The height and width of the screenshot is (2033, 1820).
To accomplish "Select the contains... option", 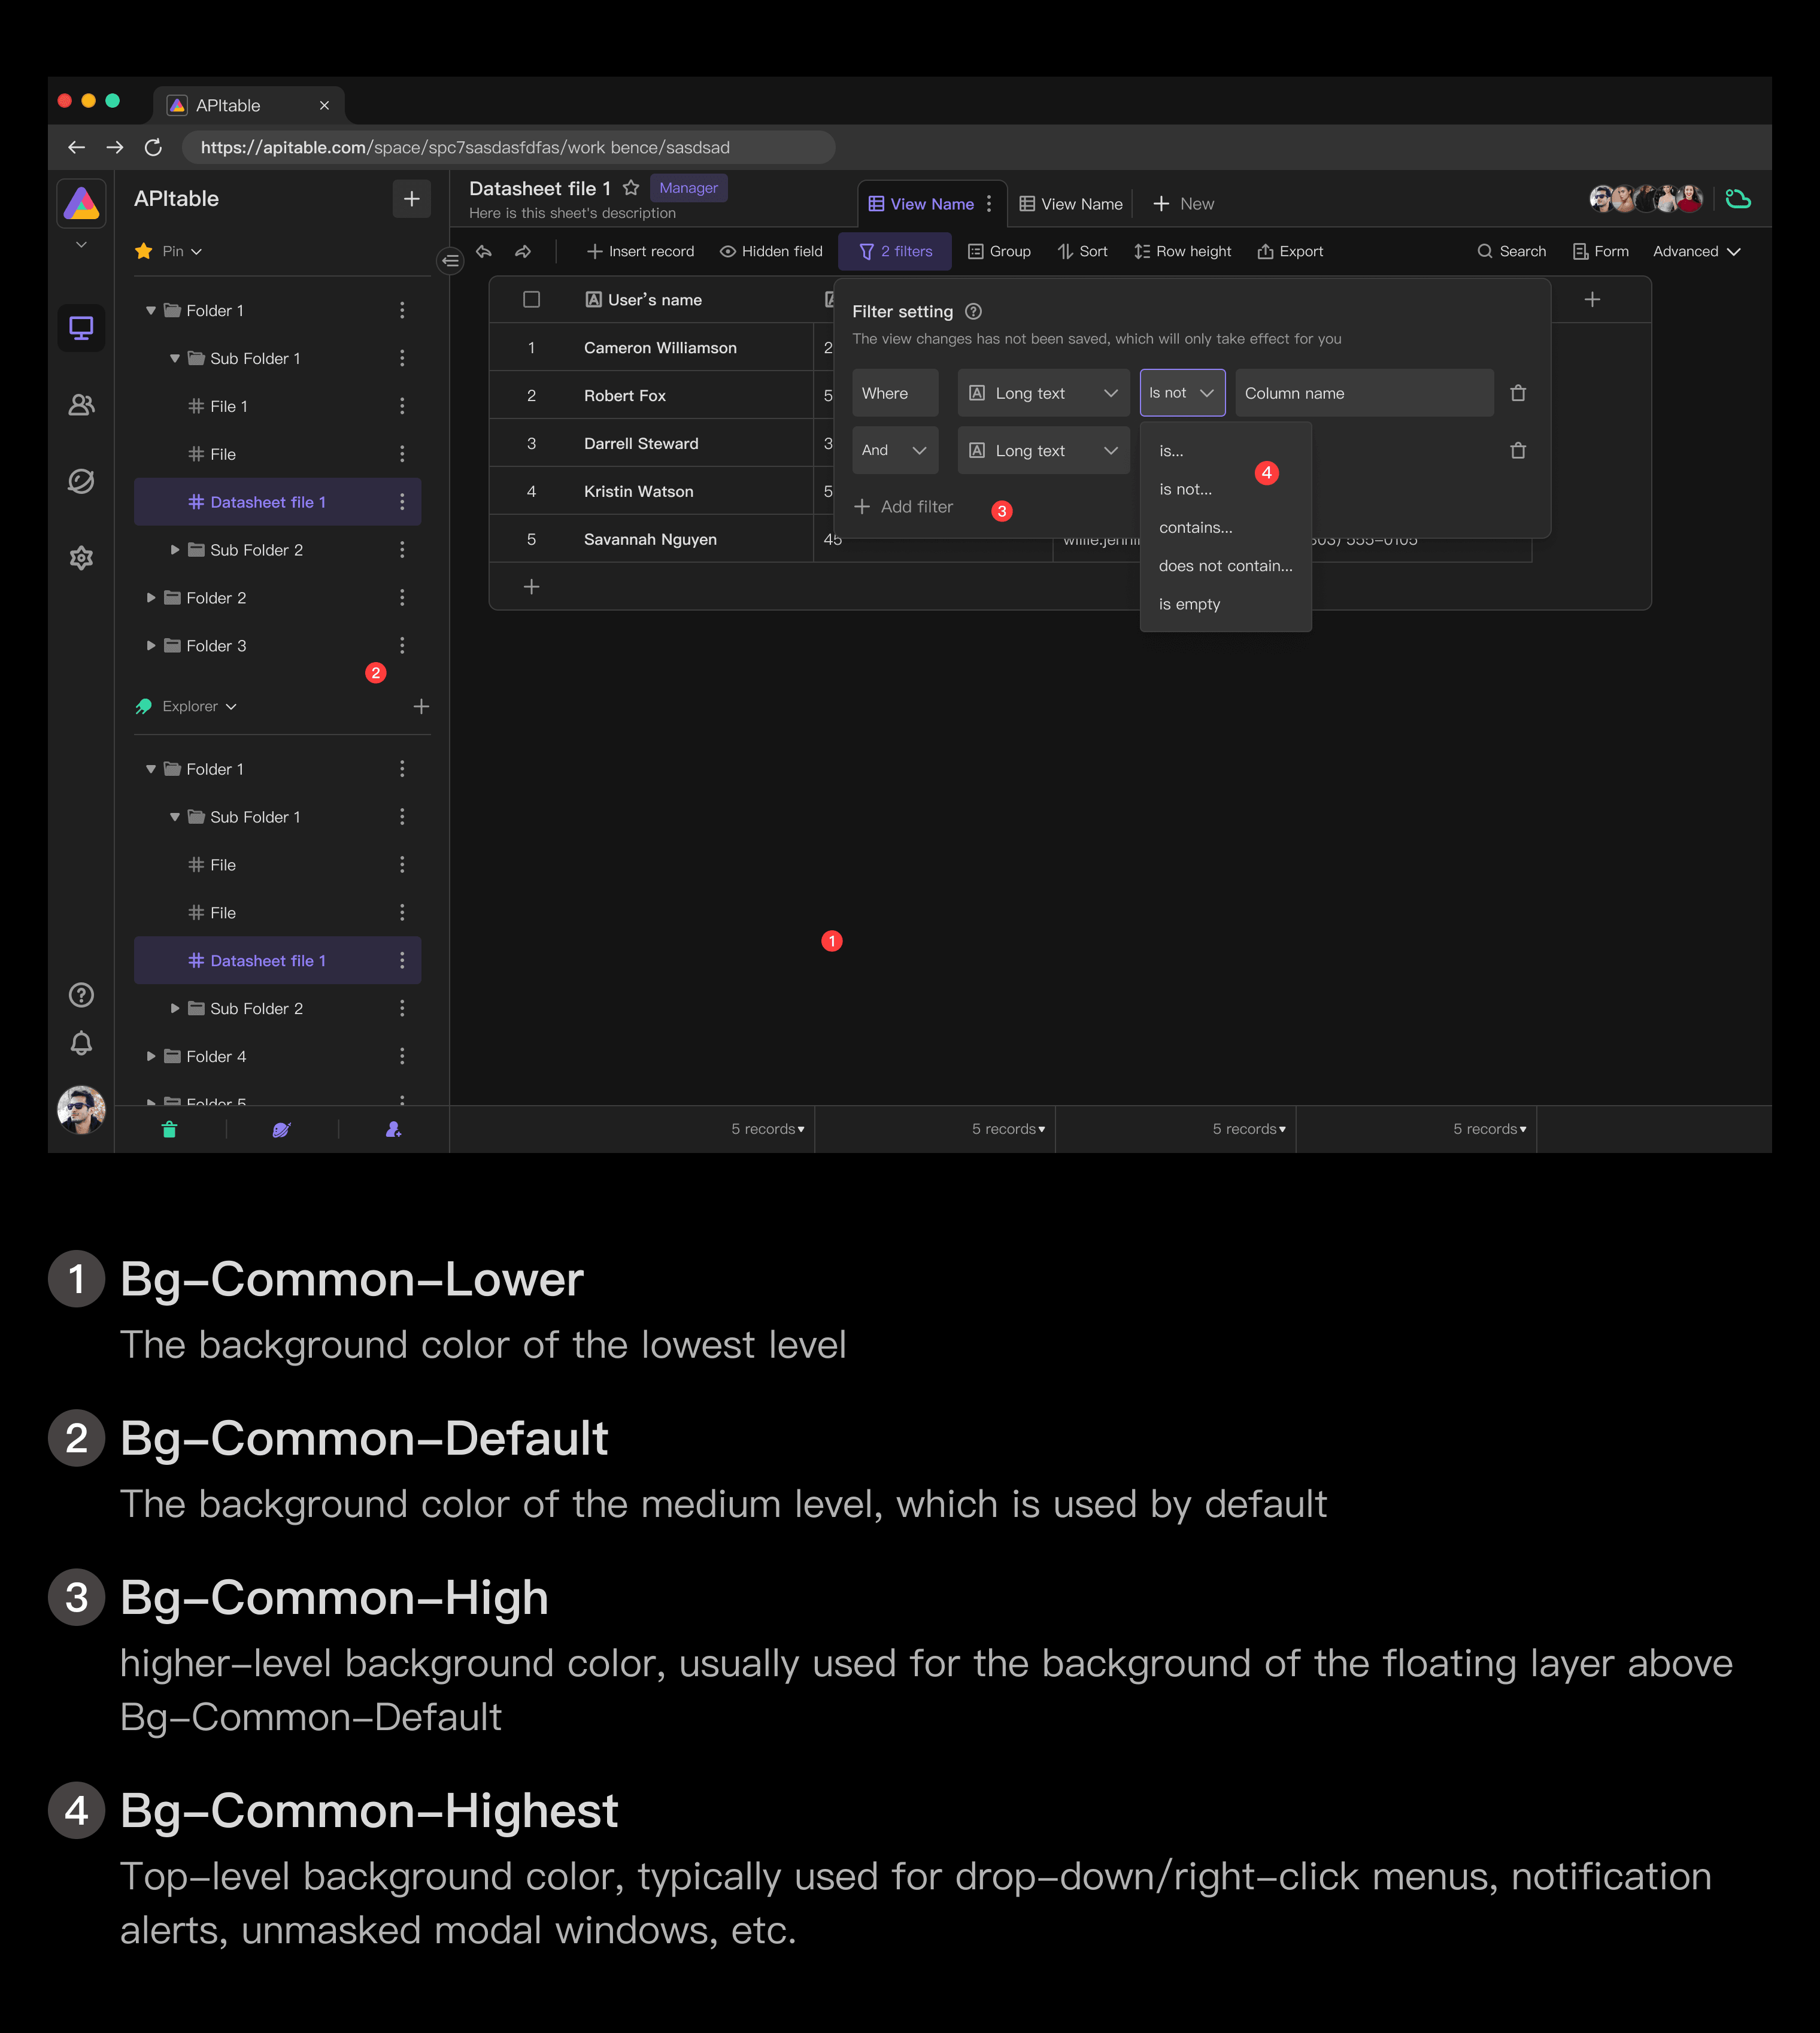I will 1225,528.
